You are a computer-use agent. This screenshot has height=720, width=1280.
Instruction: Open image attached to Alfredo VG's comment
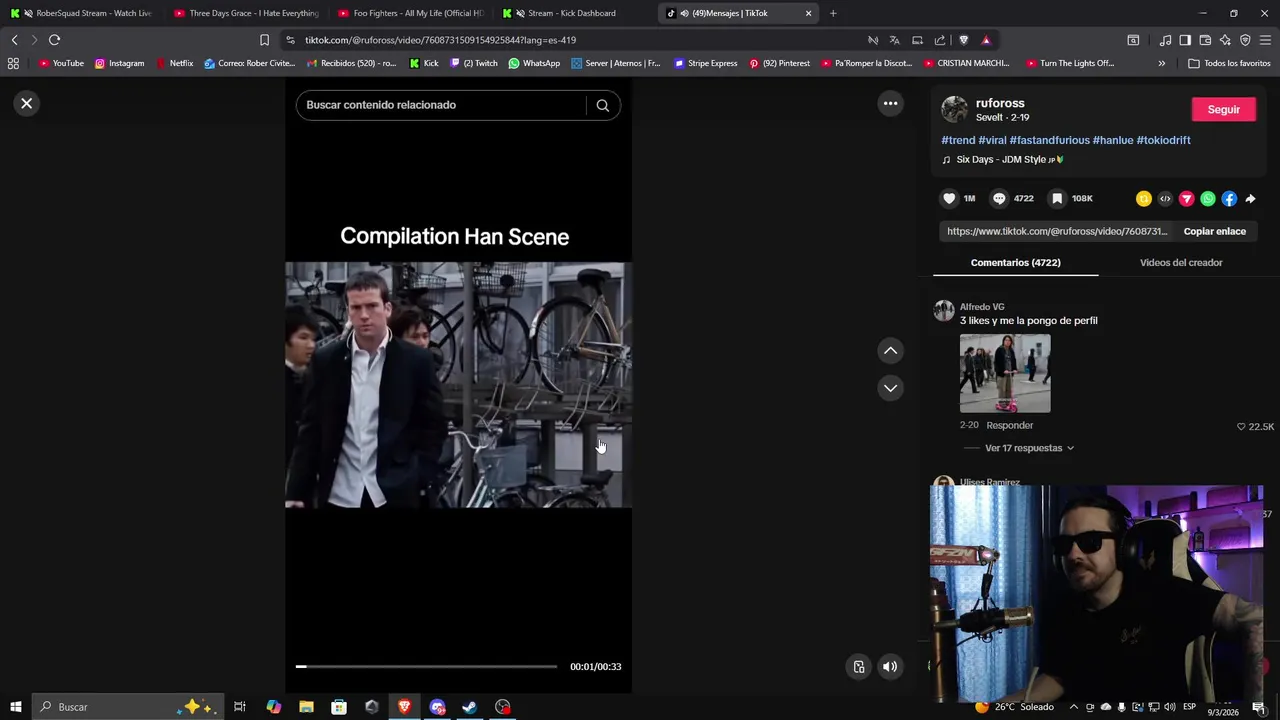click(x=1005, y=373)
